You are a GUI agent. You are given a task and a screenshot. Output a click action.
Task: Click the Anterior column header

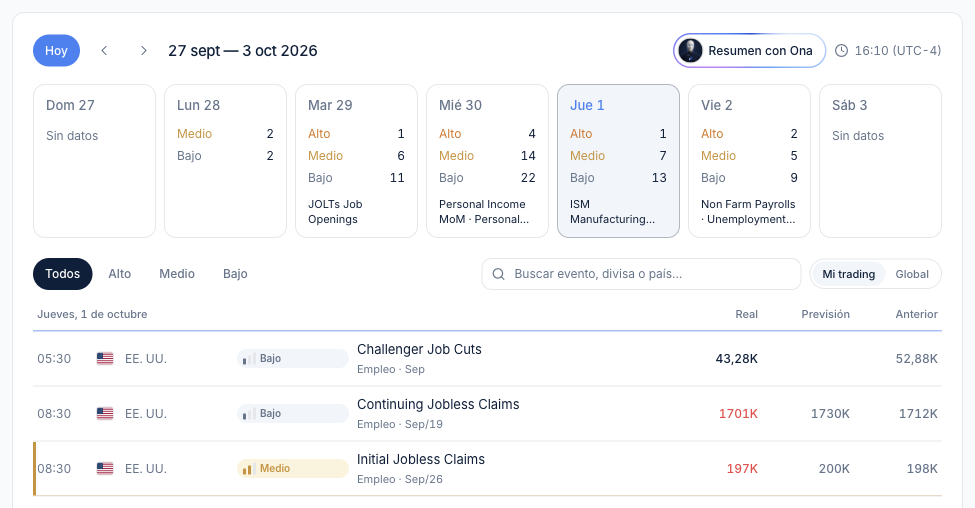(917, 314)
